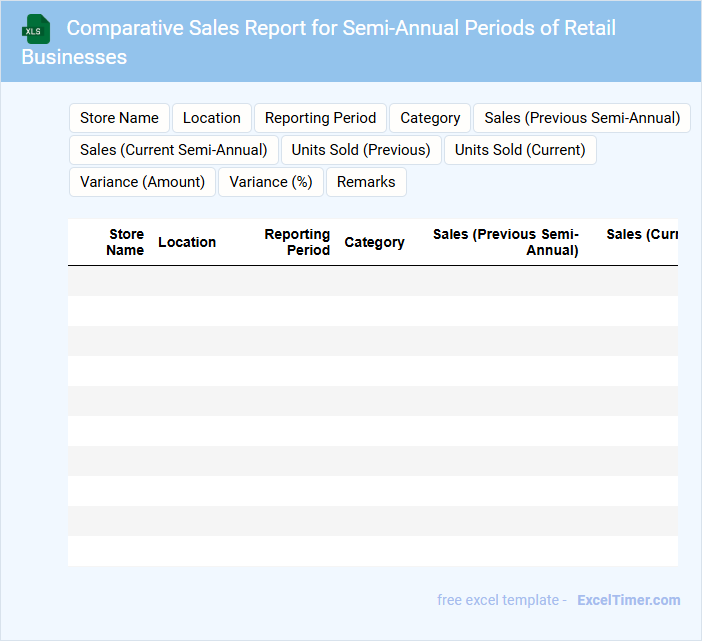The width and height of the screenshot is (702, 641).
Task: Select the Sales (Current Semi-Annual) tag
Action: tap(173, 150)
